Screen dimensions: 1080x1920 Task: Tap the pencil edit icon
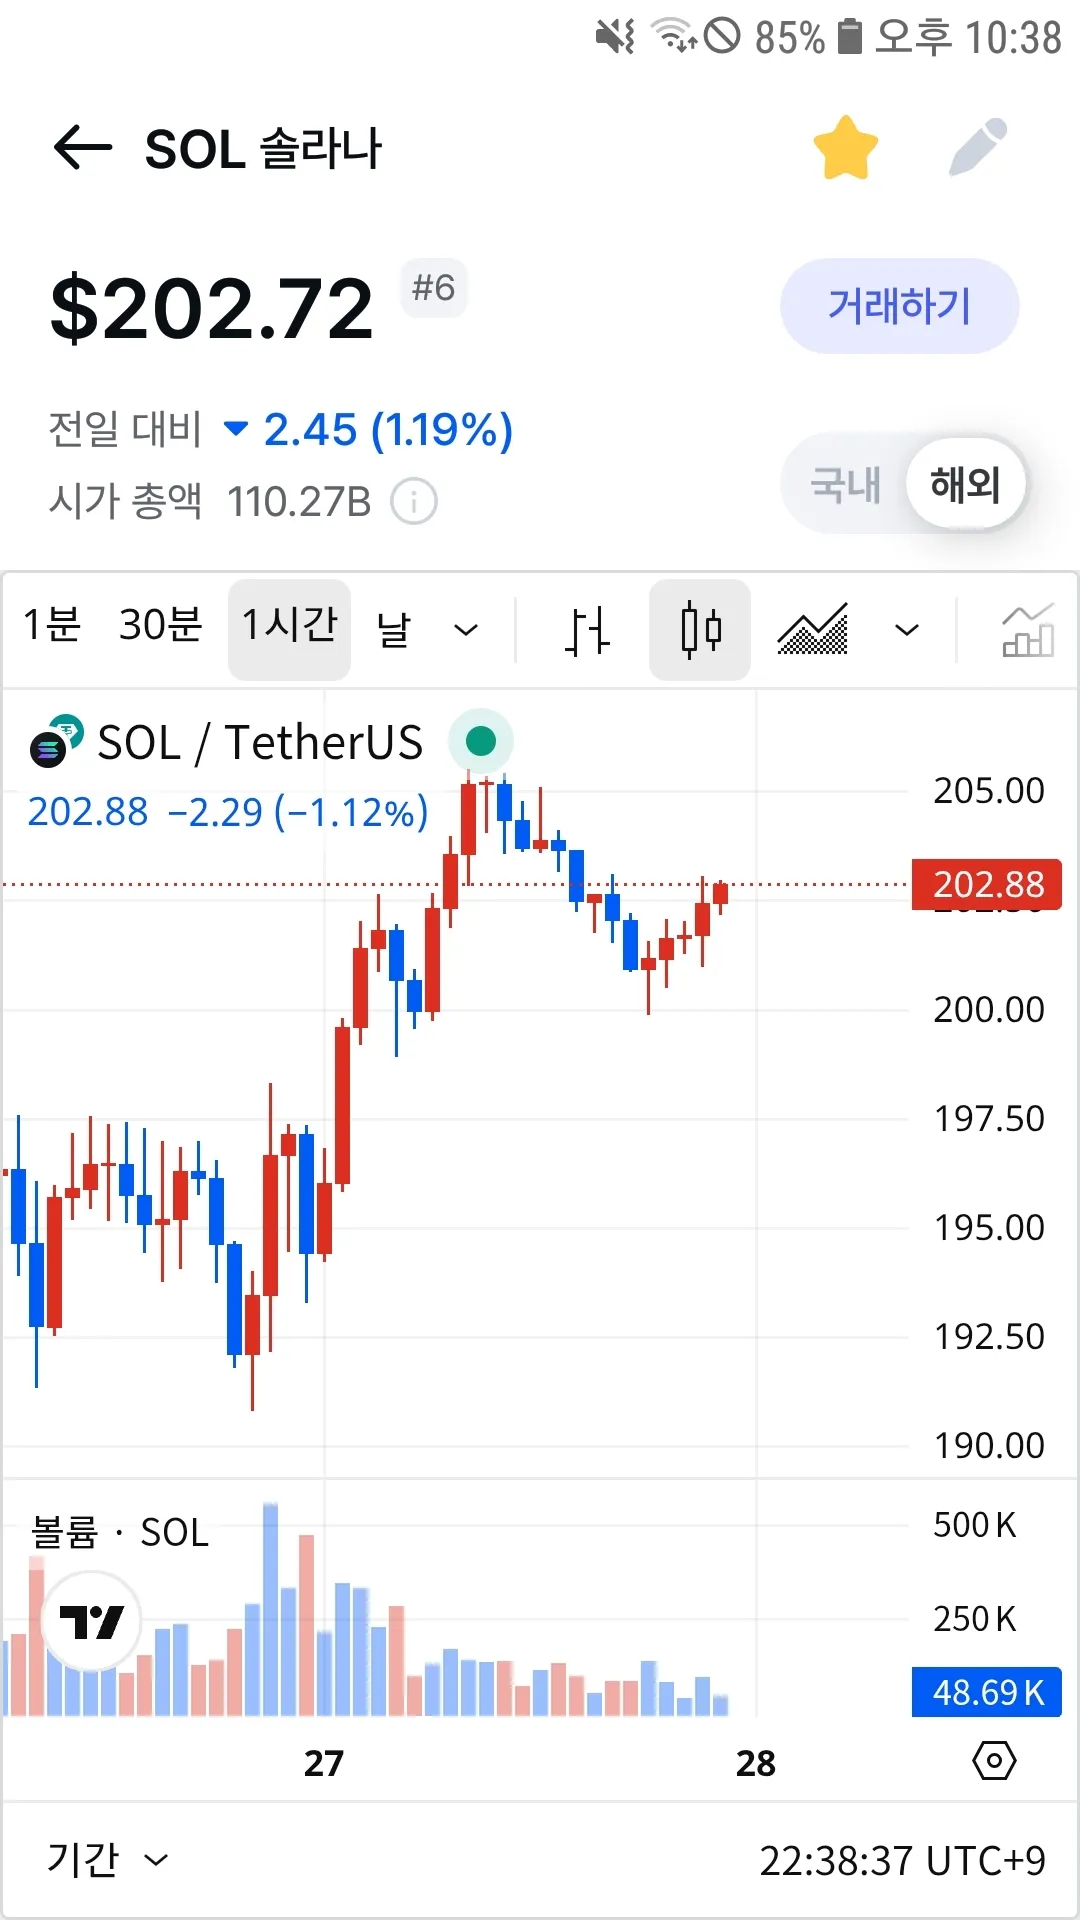tap(977, 148)
